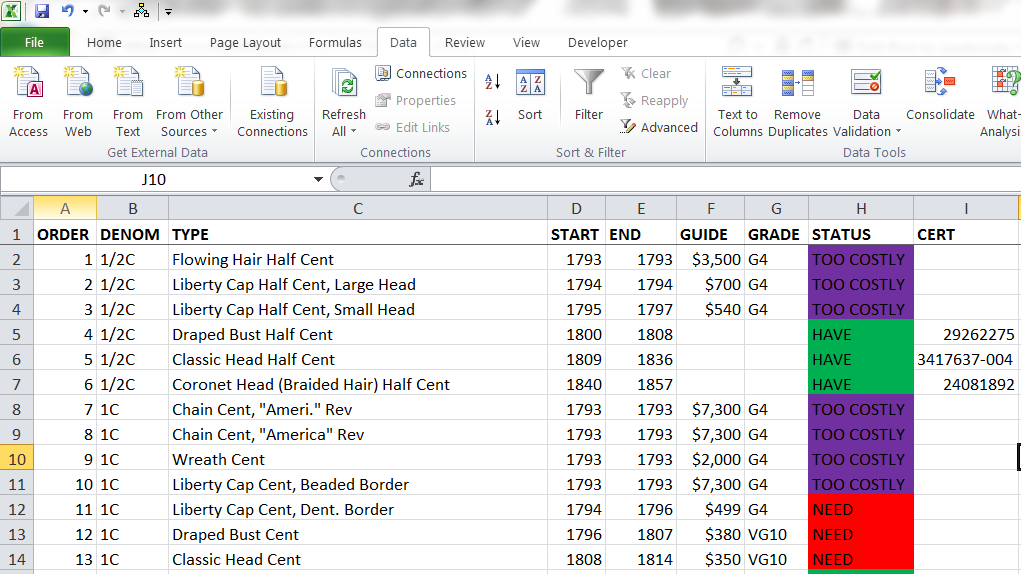Undo the last action
Viewport: 1021px width, 574px height.
(68, 11)
